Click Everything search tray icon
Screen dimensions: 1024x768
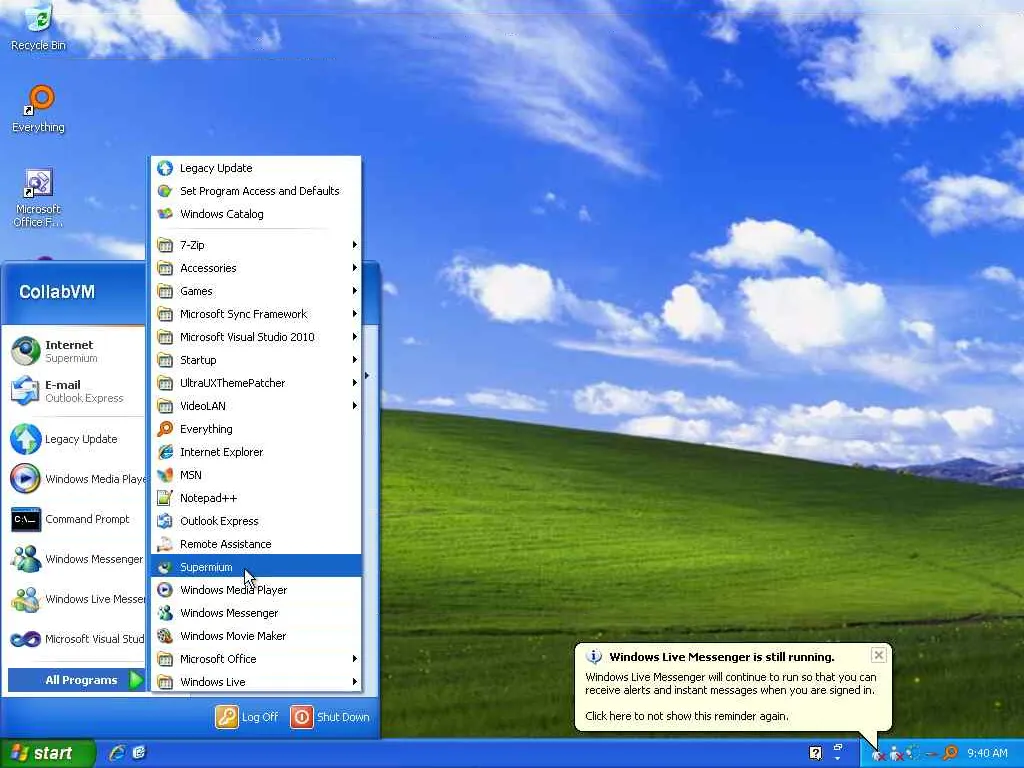click(x=950, y=753)
